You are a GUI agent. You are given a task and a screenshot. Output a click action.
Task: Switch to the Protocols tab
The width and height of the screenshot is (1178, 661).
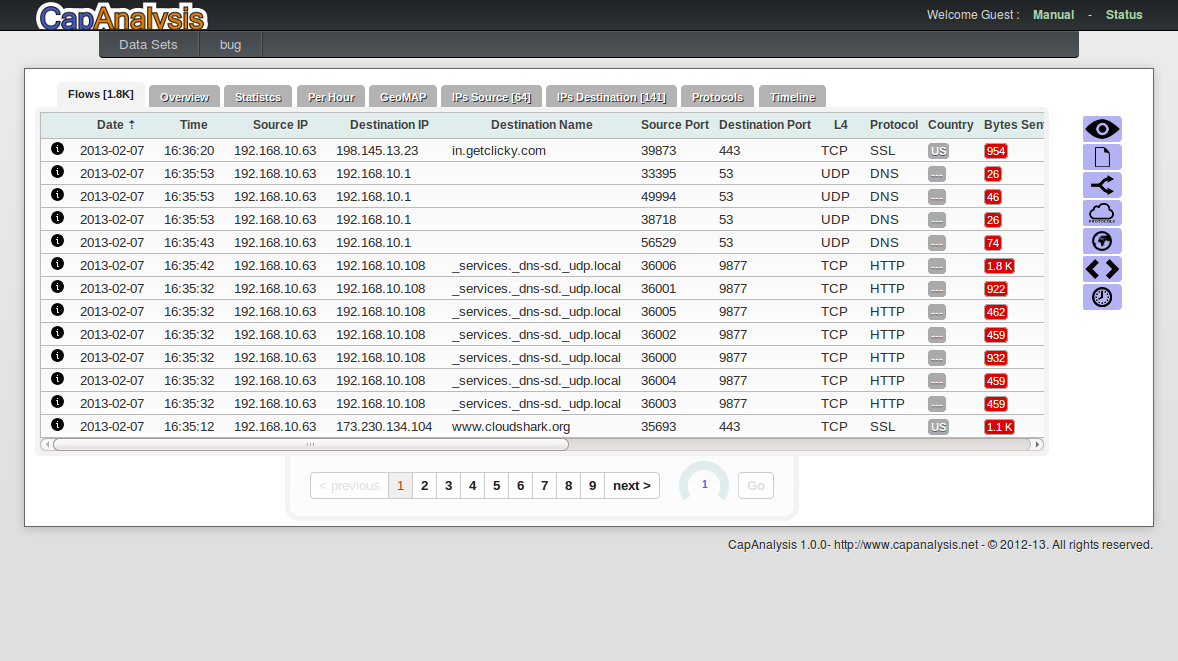pyautogui.click(x=717, y=97)
